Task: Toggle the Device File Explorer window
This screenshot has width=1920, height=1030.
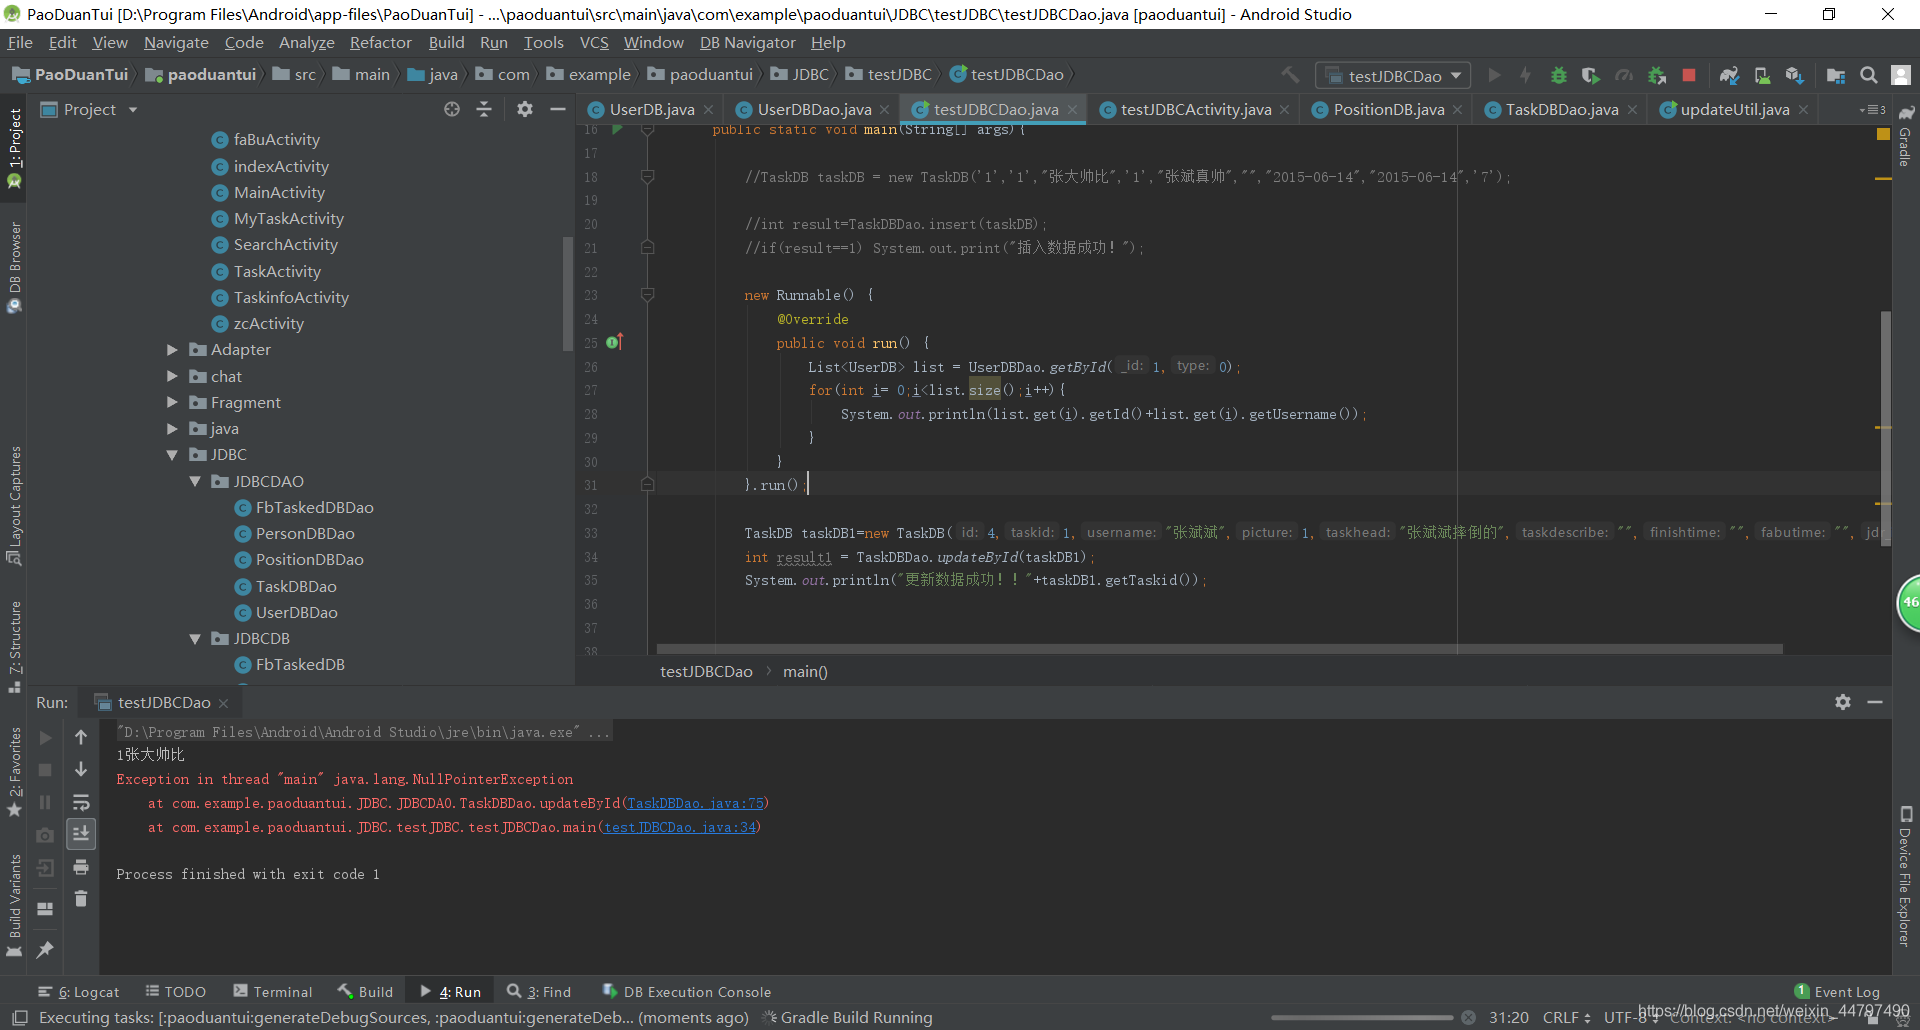Action: point(1905,875)
